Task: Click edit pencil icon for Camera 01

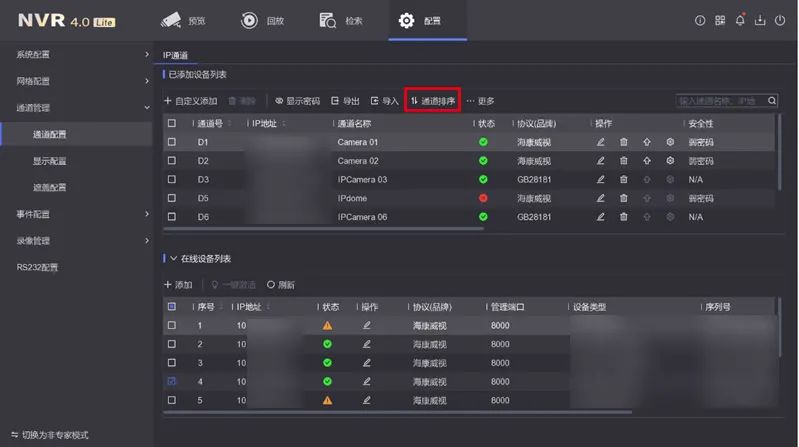Action: [601, 142]
